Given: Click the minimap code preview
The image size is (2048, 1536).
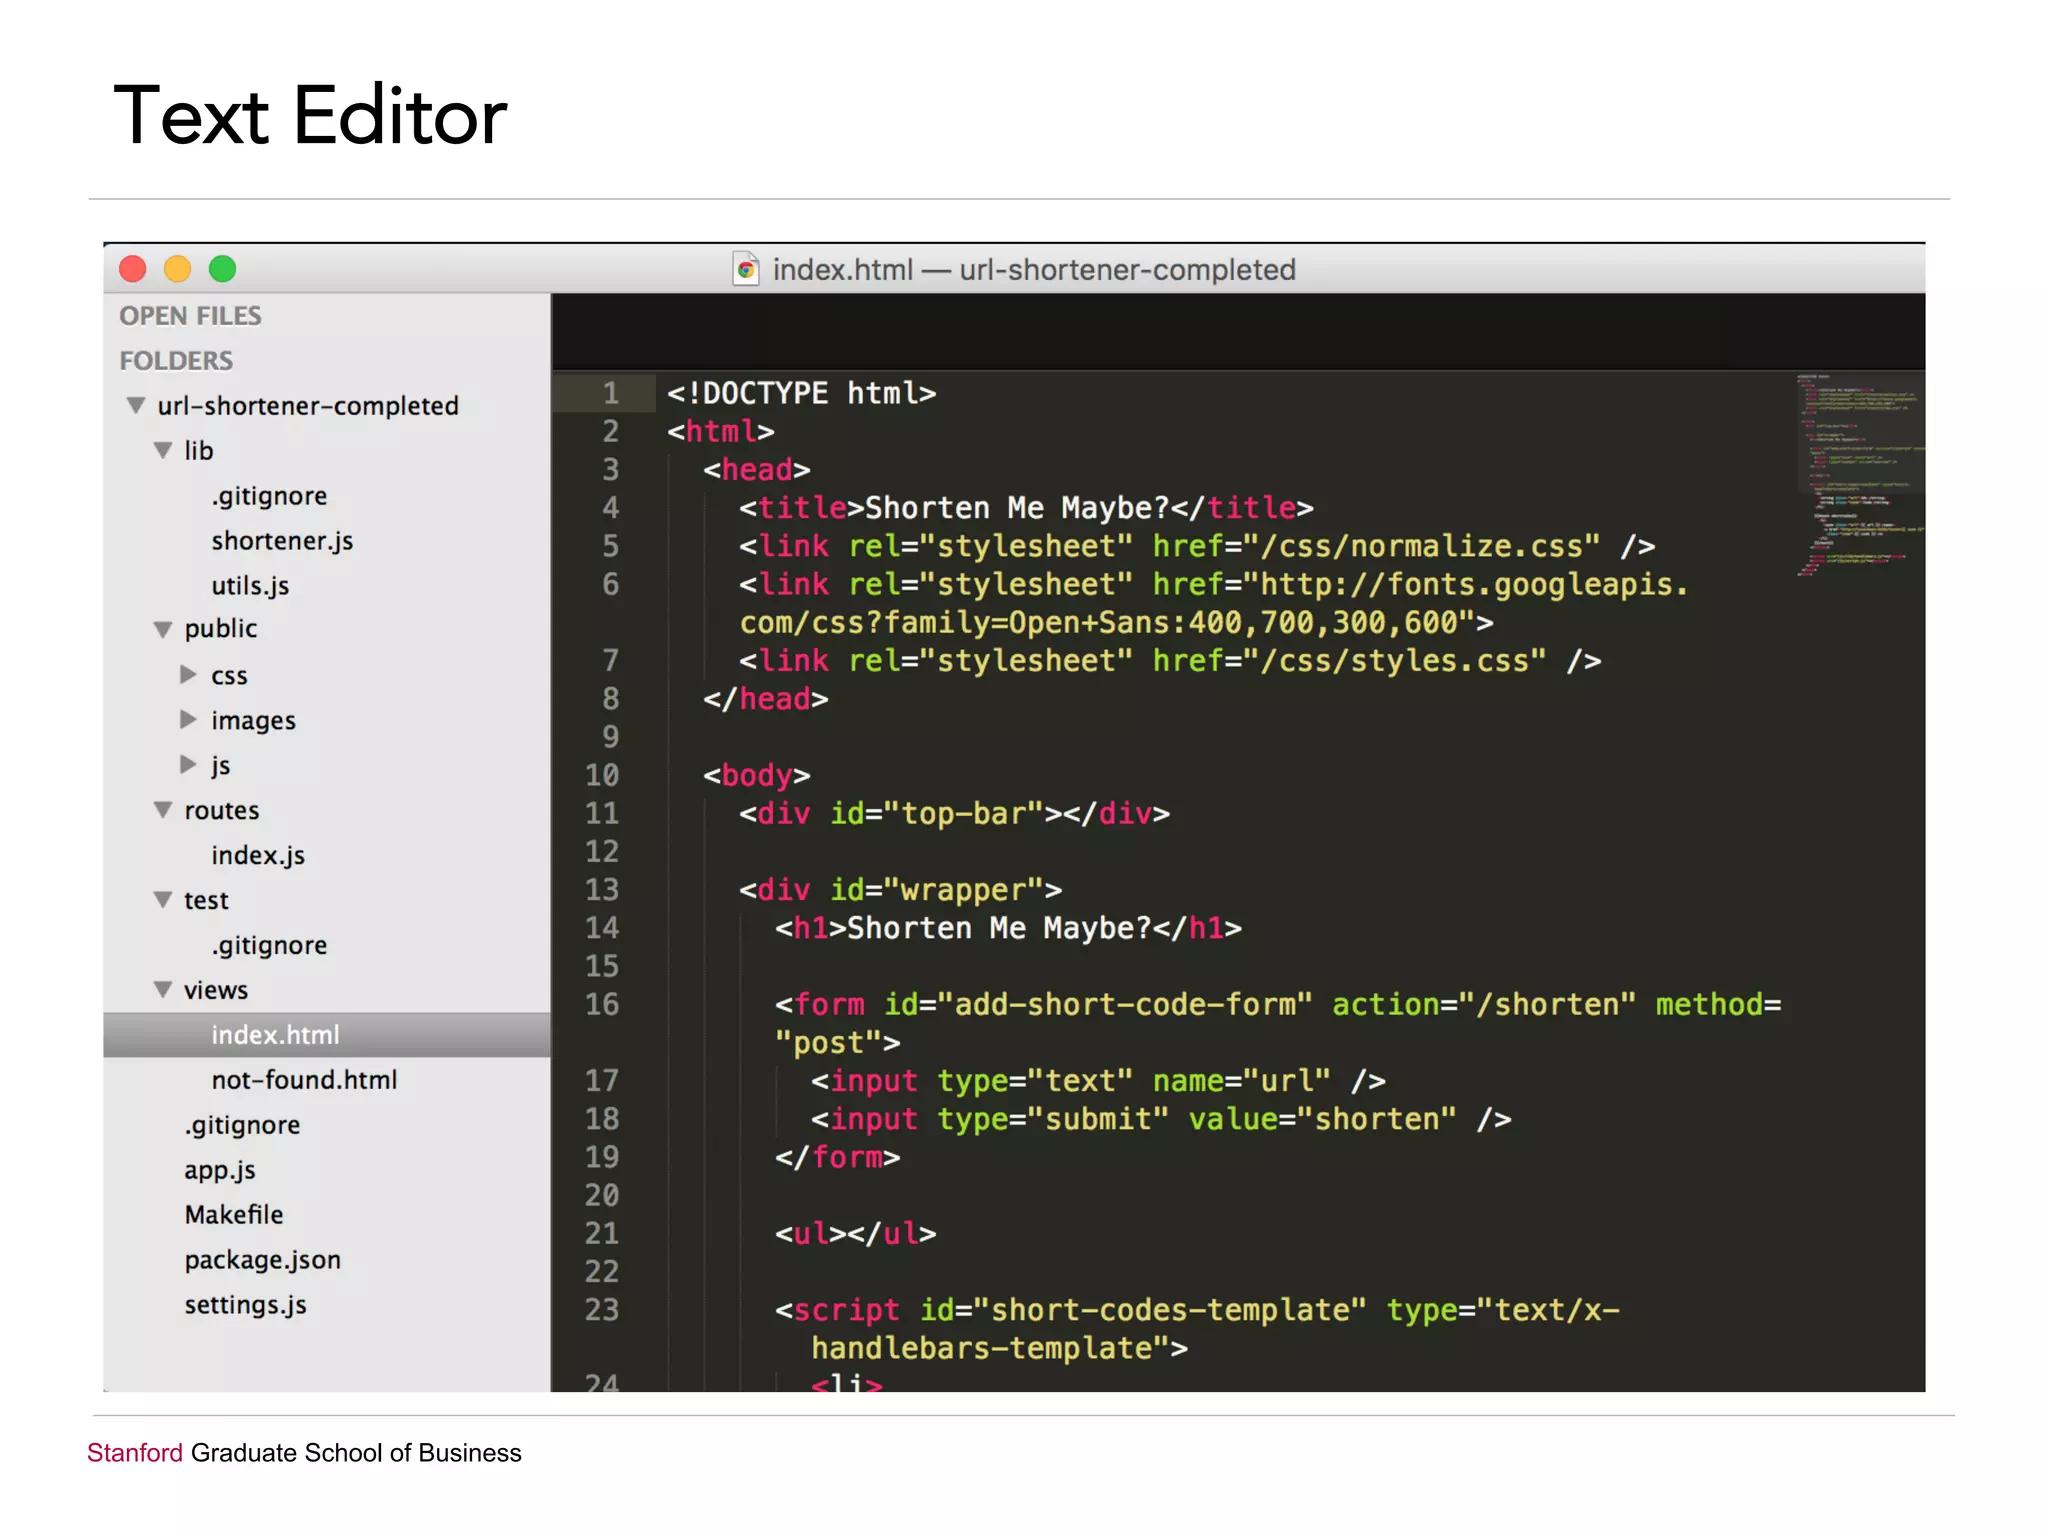Looking at the screenshot, I should pos(1860,476).
